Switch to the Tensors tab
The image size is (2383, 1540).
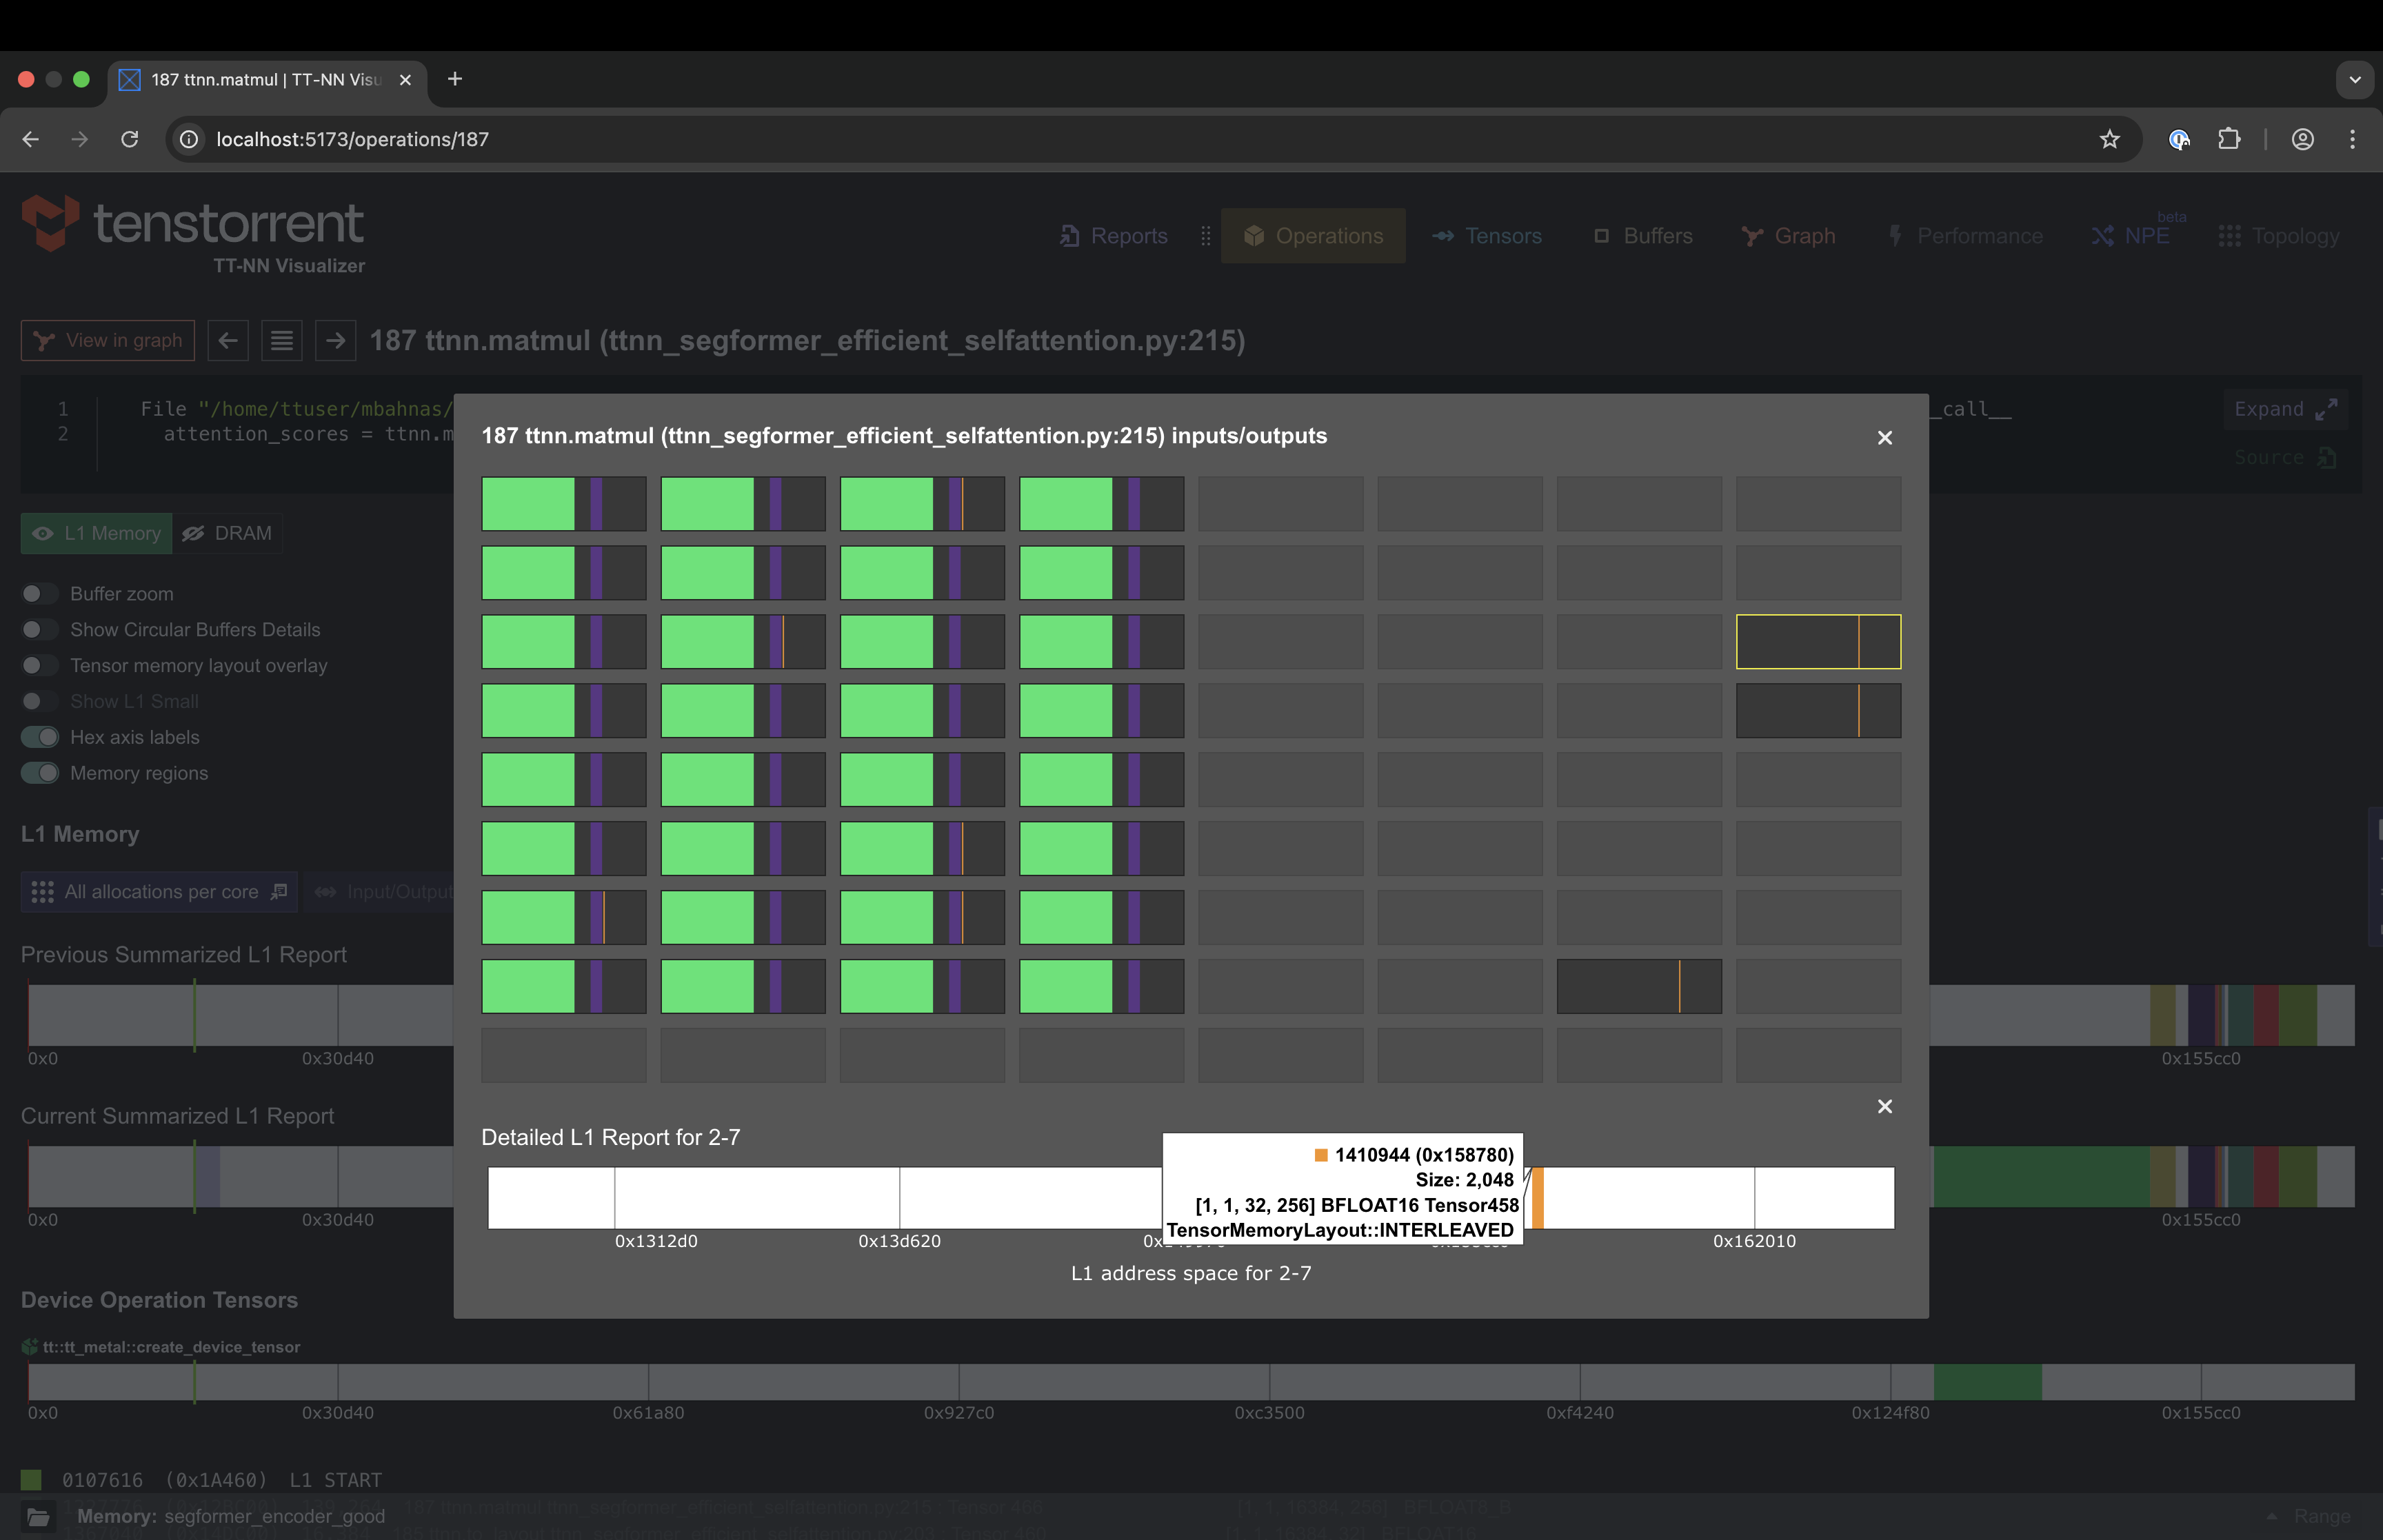point(1487,236)
